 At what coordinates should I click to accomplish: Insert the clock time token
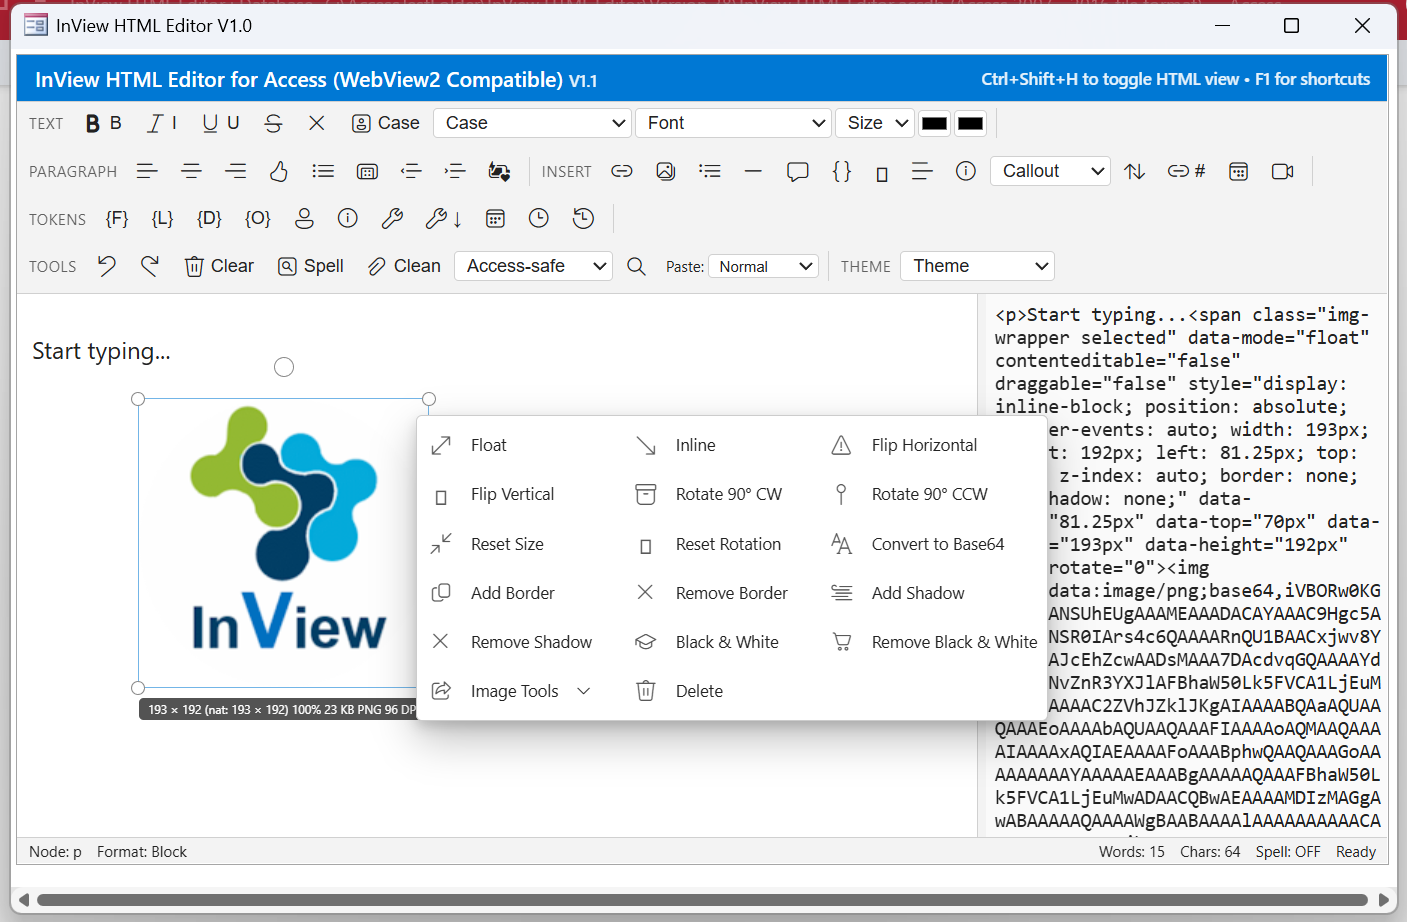(x=539, y=218)
